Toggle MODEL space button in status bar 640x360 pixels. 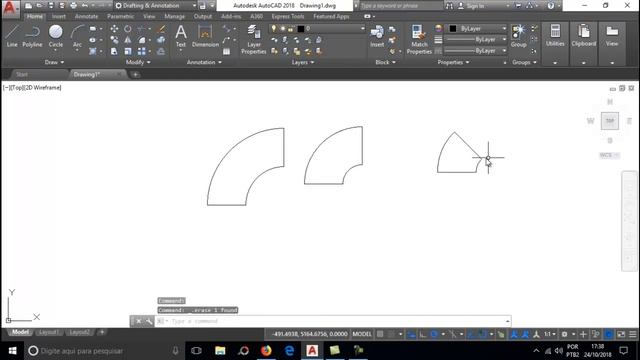click(362, 334)
